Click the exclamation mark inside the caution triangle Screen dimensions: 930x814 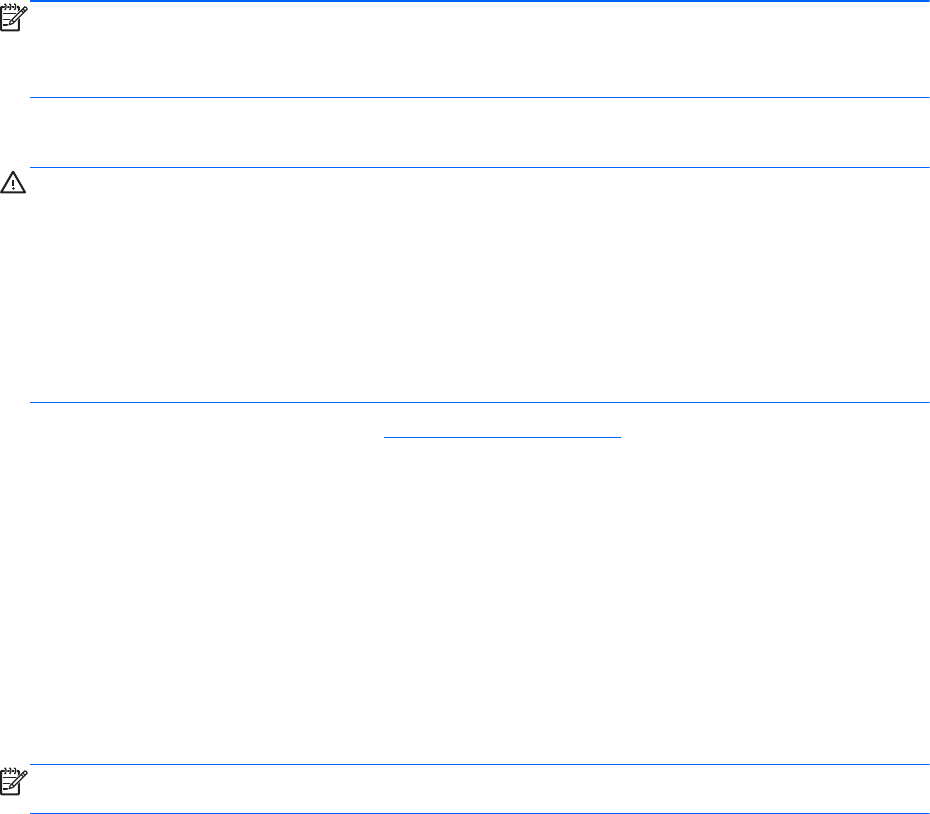point(17,186)
